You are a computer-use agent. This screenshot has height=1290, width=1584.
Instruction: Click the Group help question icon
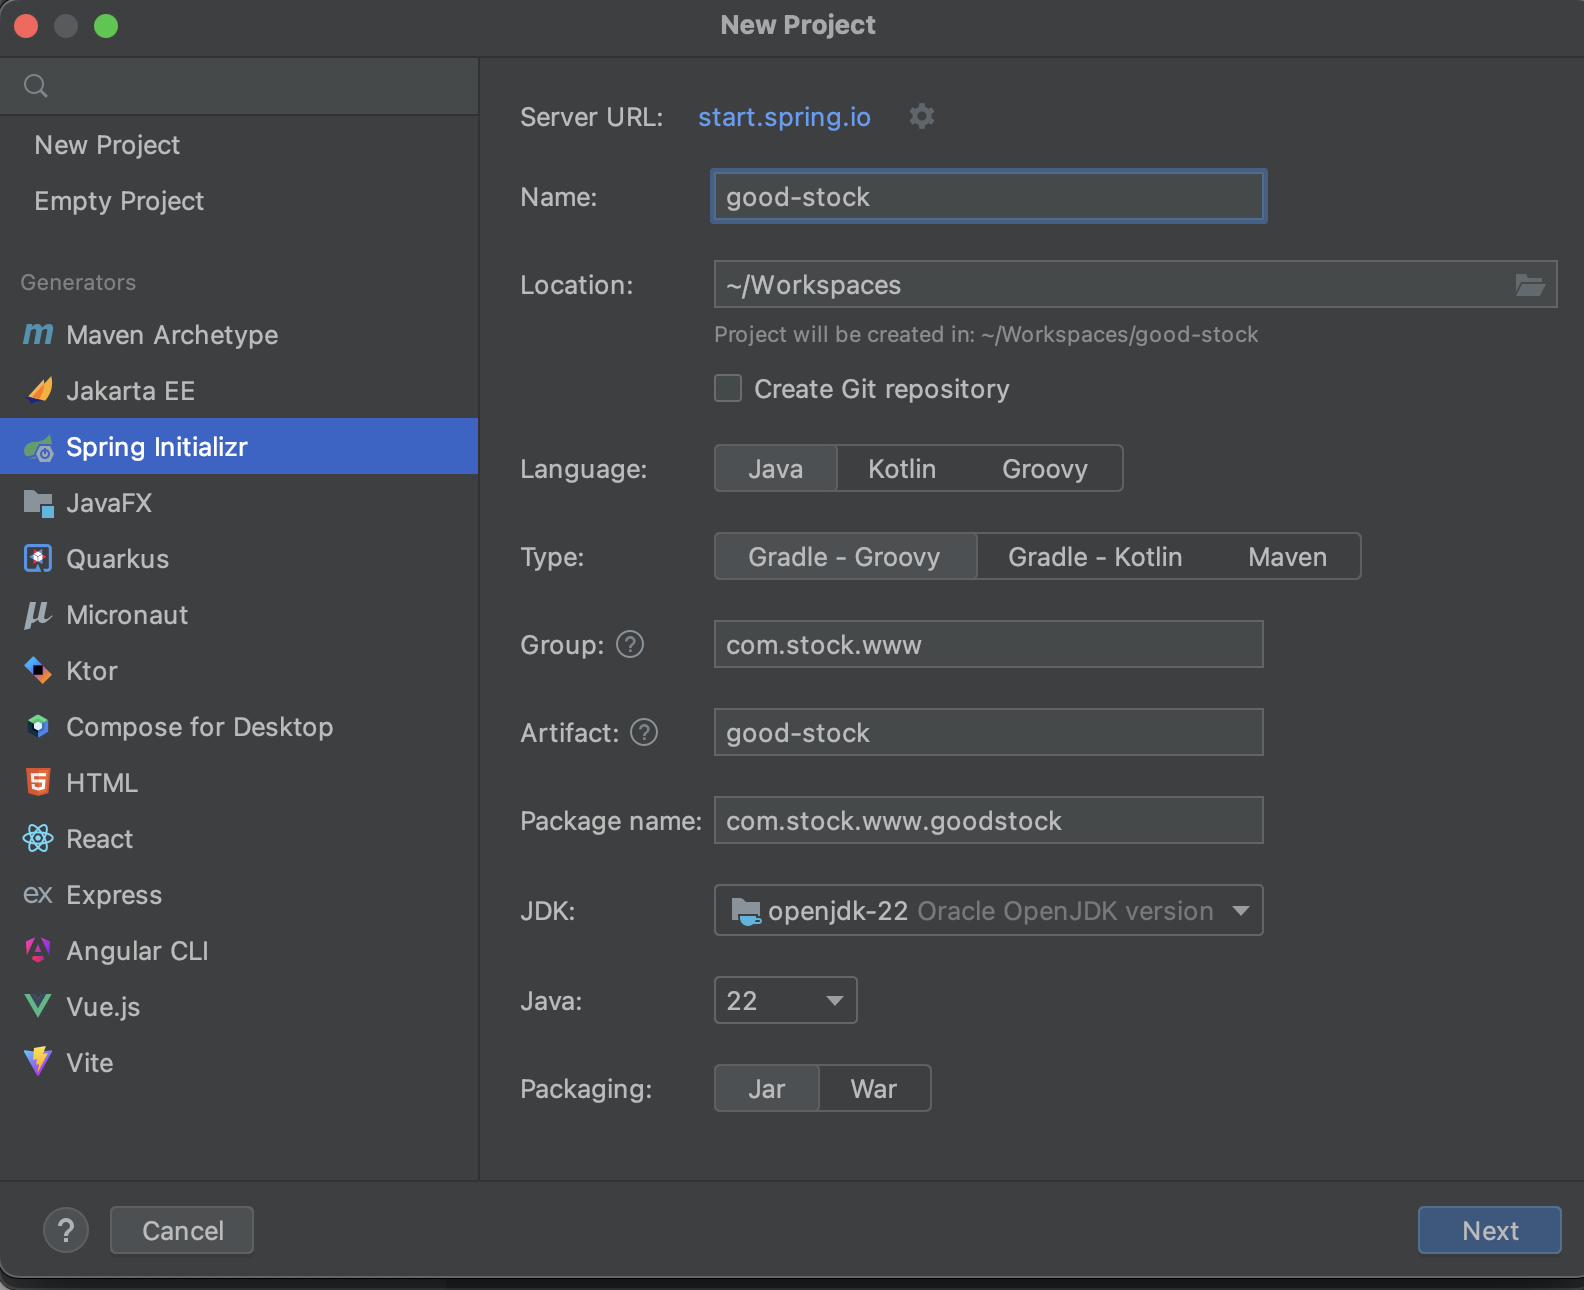pyautogui.click(x=630, y=644)
